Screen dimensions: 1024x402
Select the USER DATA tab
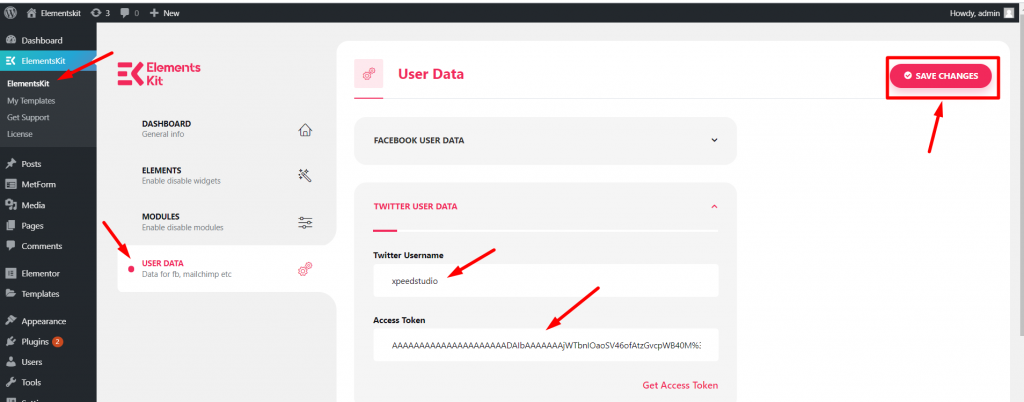pos(227,268)
